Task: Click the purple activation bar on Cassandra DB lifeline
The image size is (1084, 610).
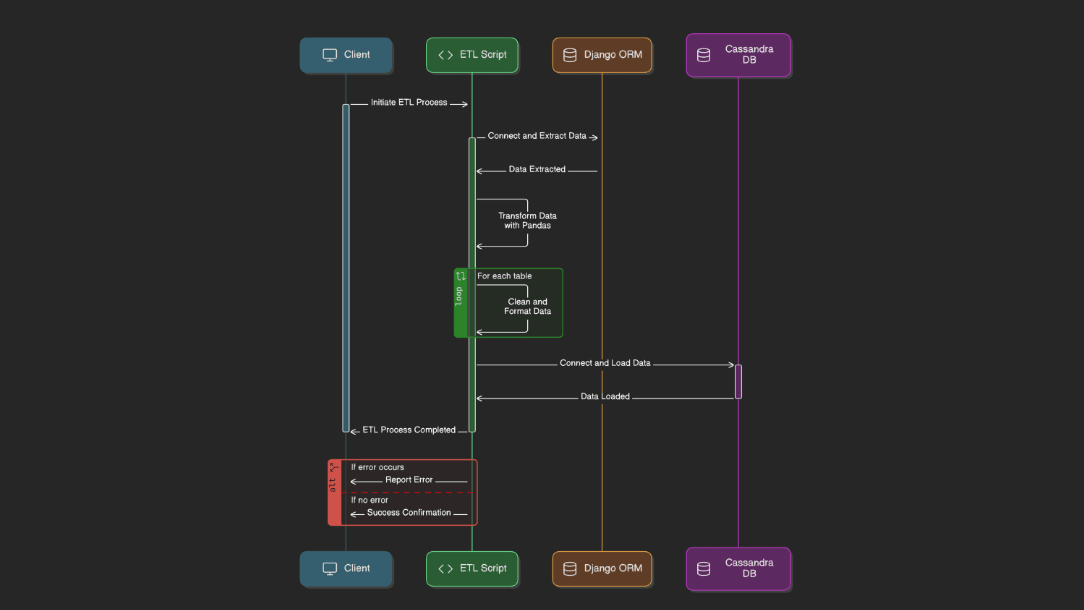Action: [738, 380]
